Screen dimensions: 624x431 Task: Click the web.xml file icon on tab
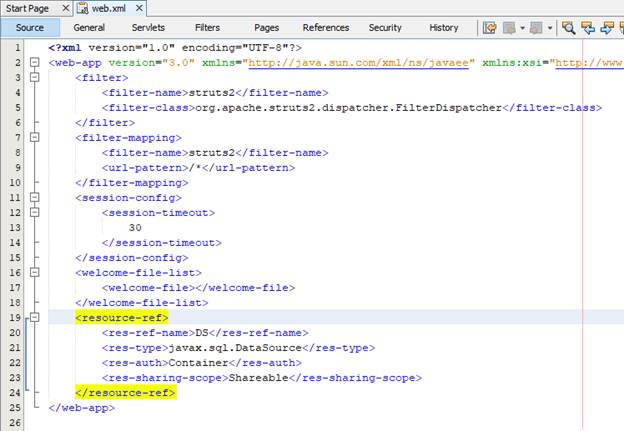coord(82,8)
